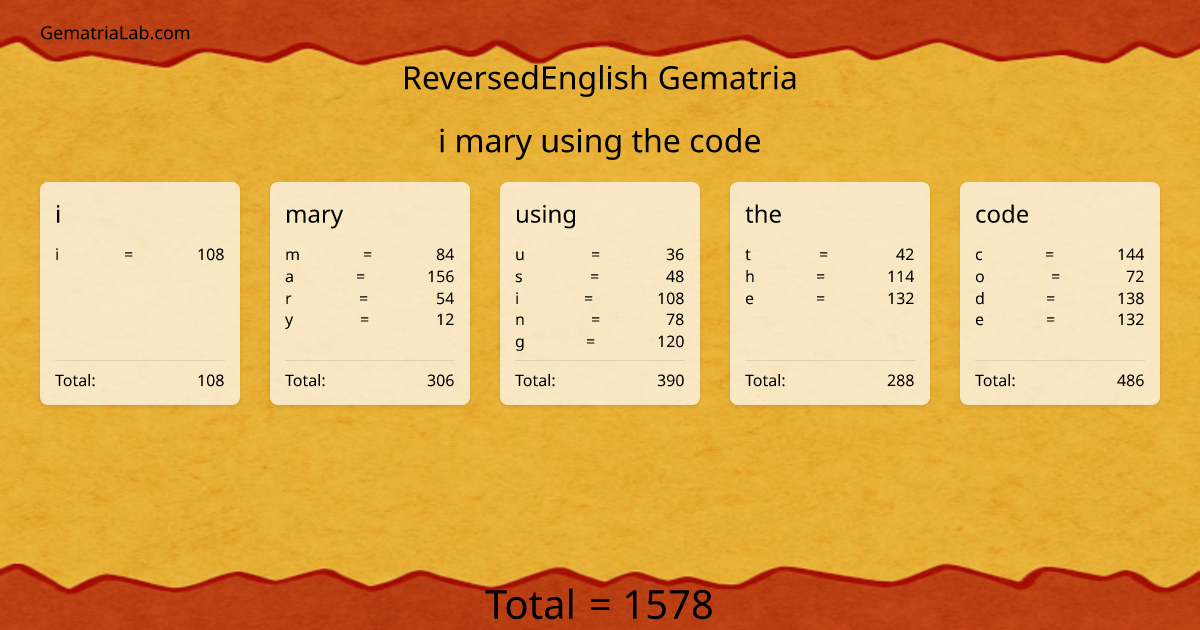Click the value 54 for letter r

coord(445,298)
